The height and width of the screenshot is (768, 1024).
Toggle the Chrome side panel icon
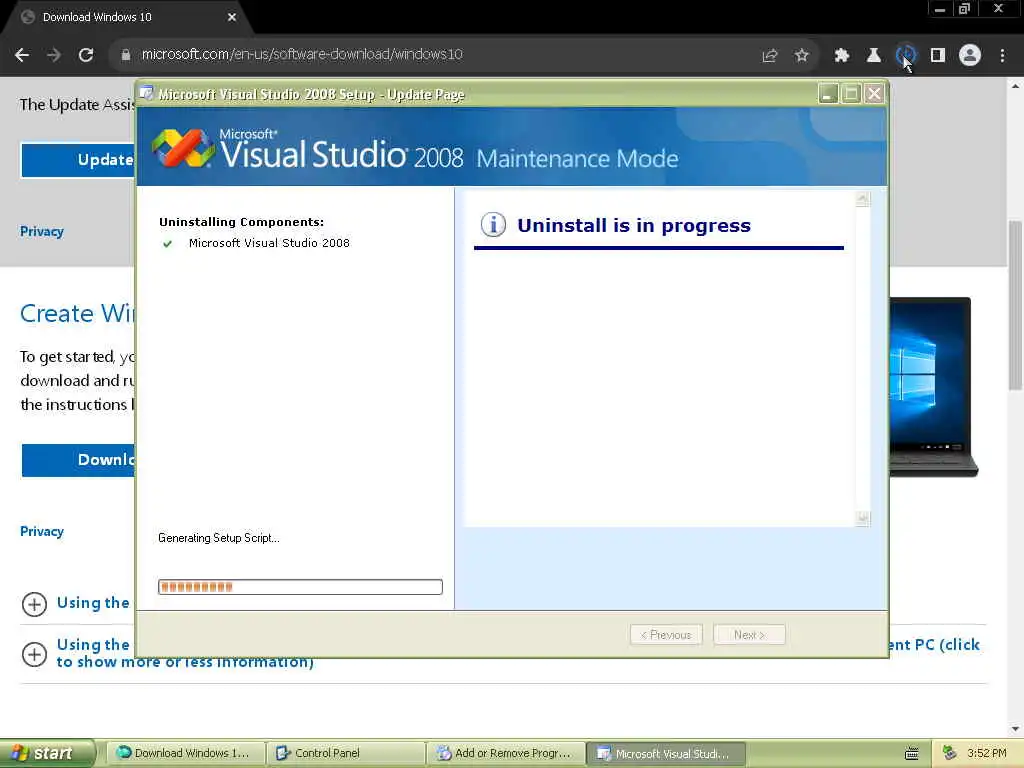[938, 56]
